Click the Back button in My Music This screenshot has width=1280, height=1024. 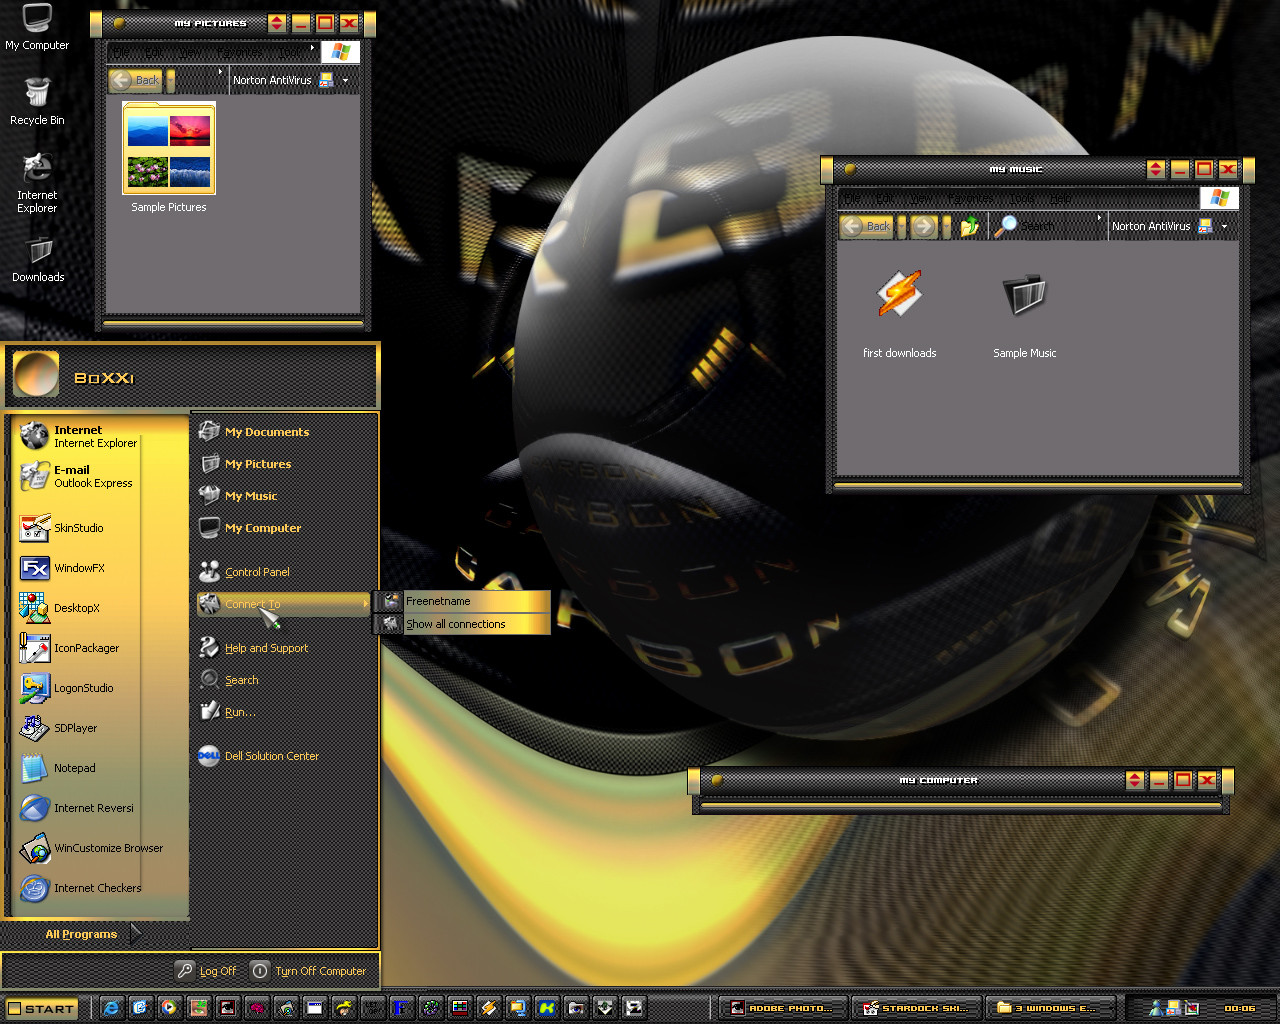866,227
